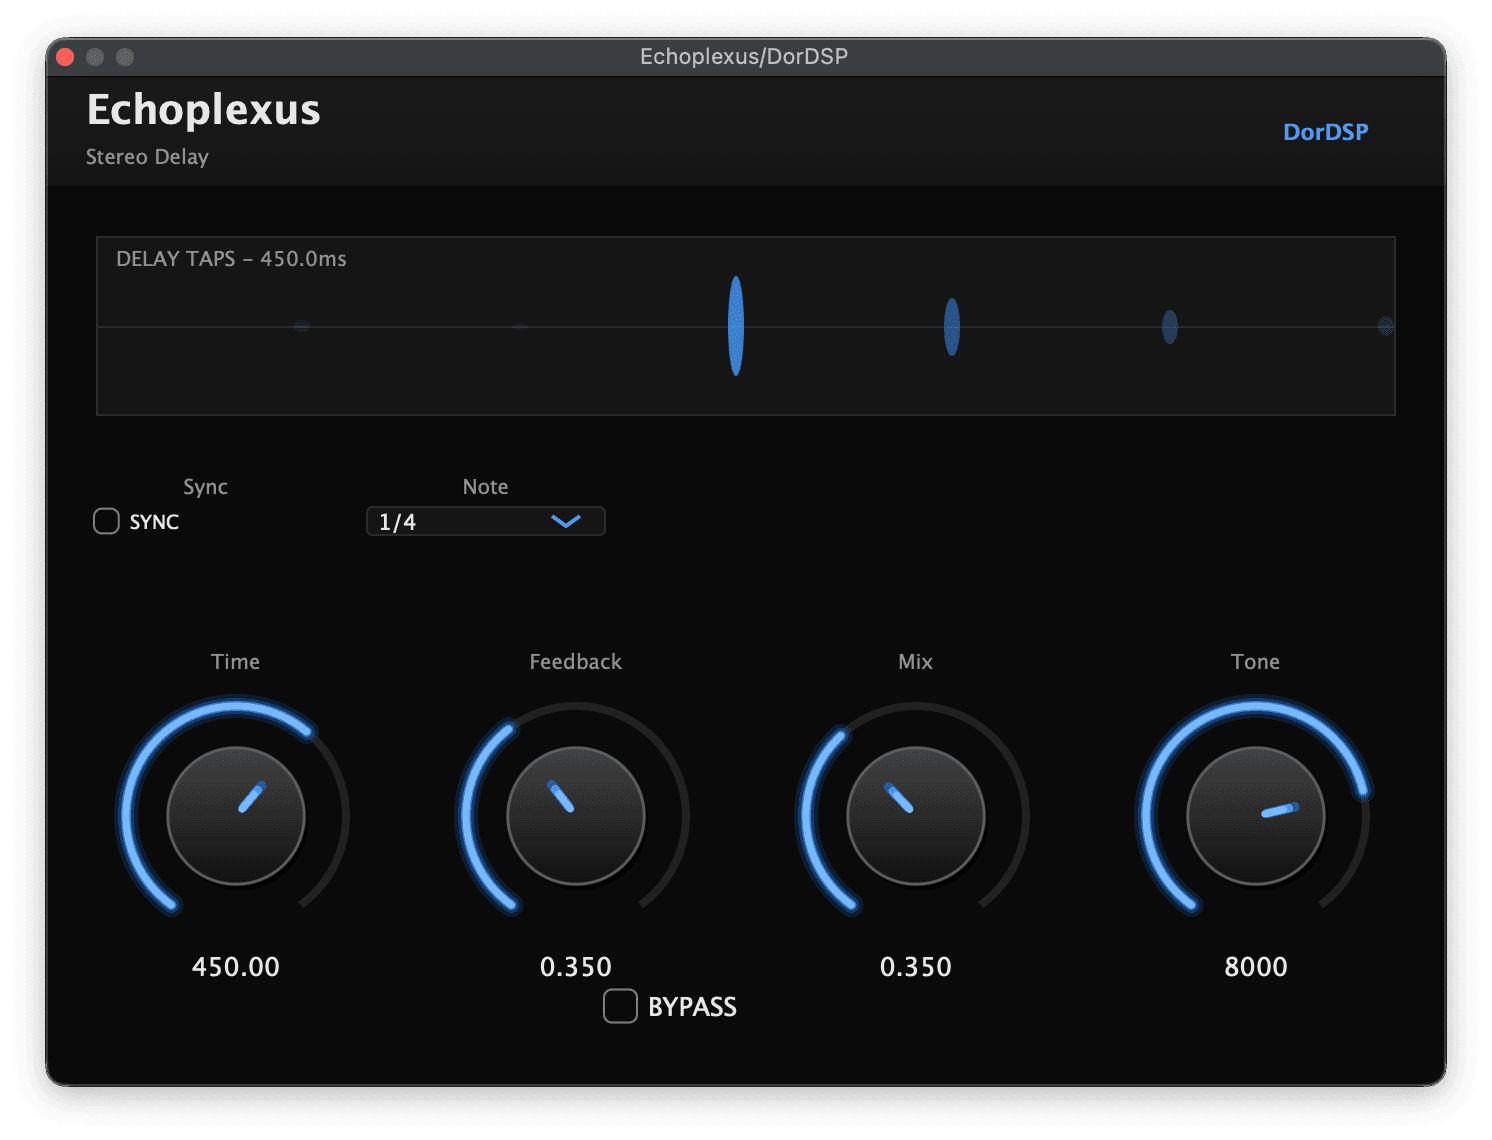1492x1140 pixels.
Task: Adjust the Feedback knob
Action: 575,817
